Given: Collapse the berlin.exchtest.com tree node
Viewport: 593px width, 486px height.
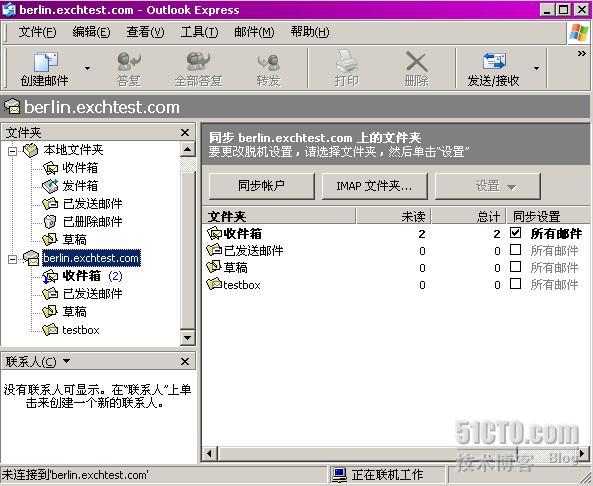Looking at the screenshot, I should click(x=12, y=259).
